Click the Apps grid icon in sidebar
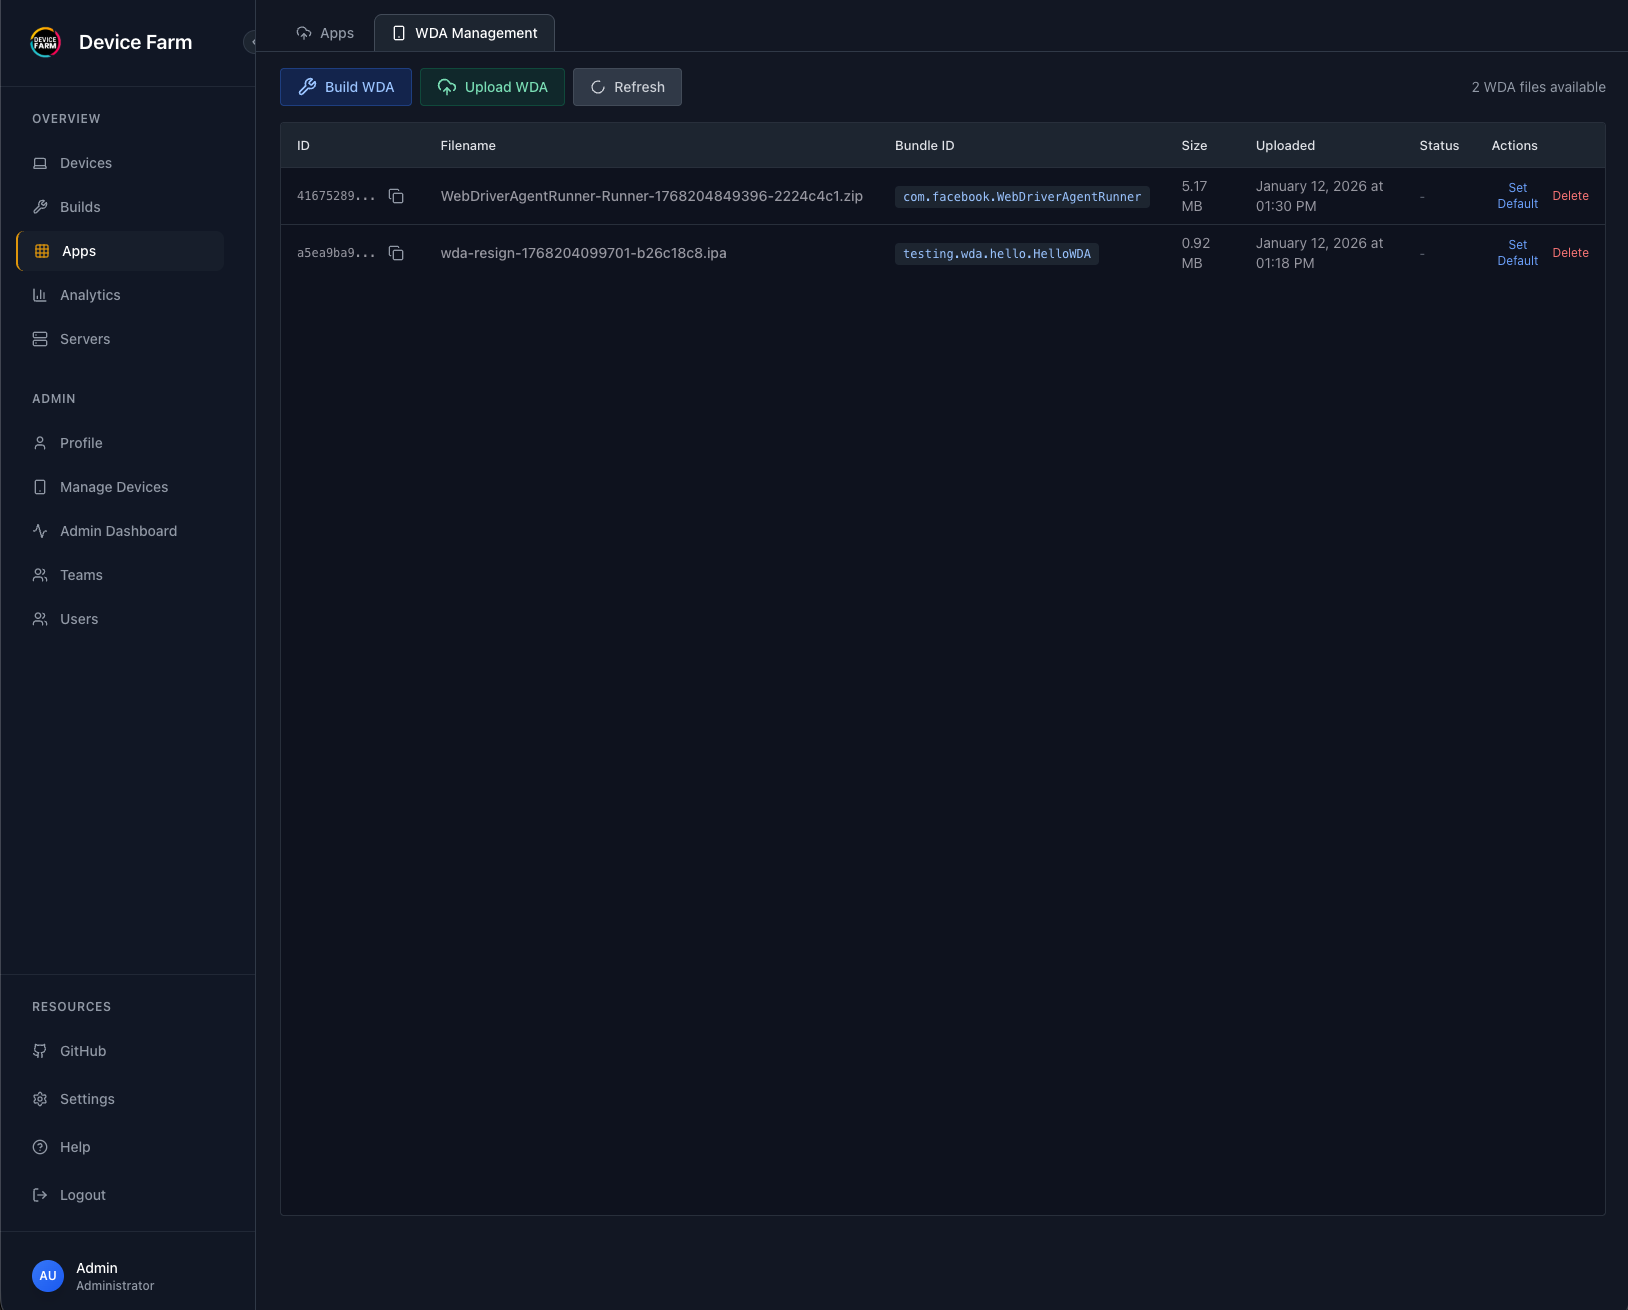Screen dimensions: 1628x1310 (42, 251)
